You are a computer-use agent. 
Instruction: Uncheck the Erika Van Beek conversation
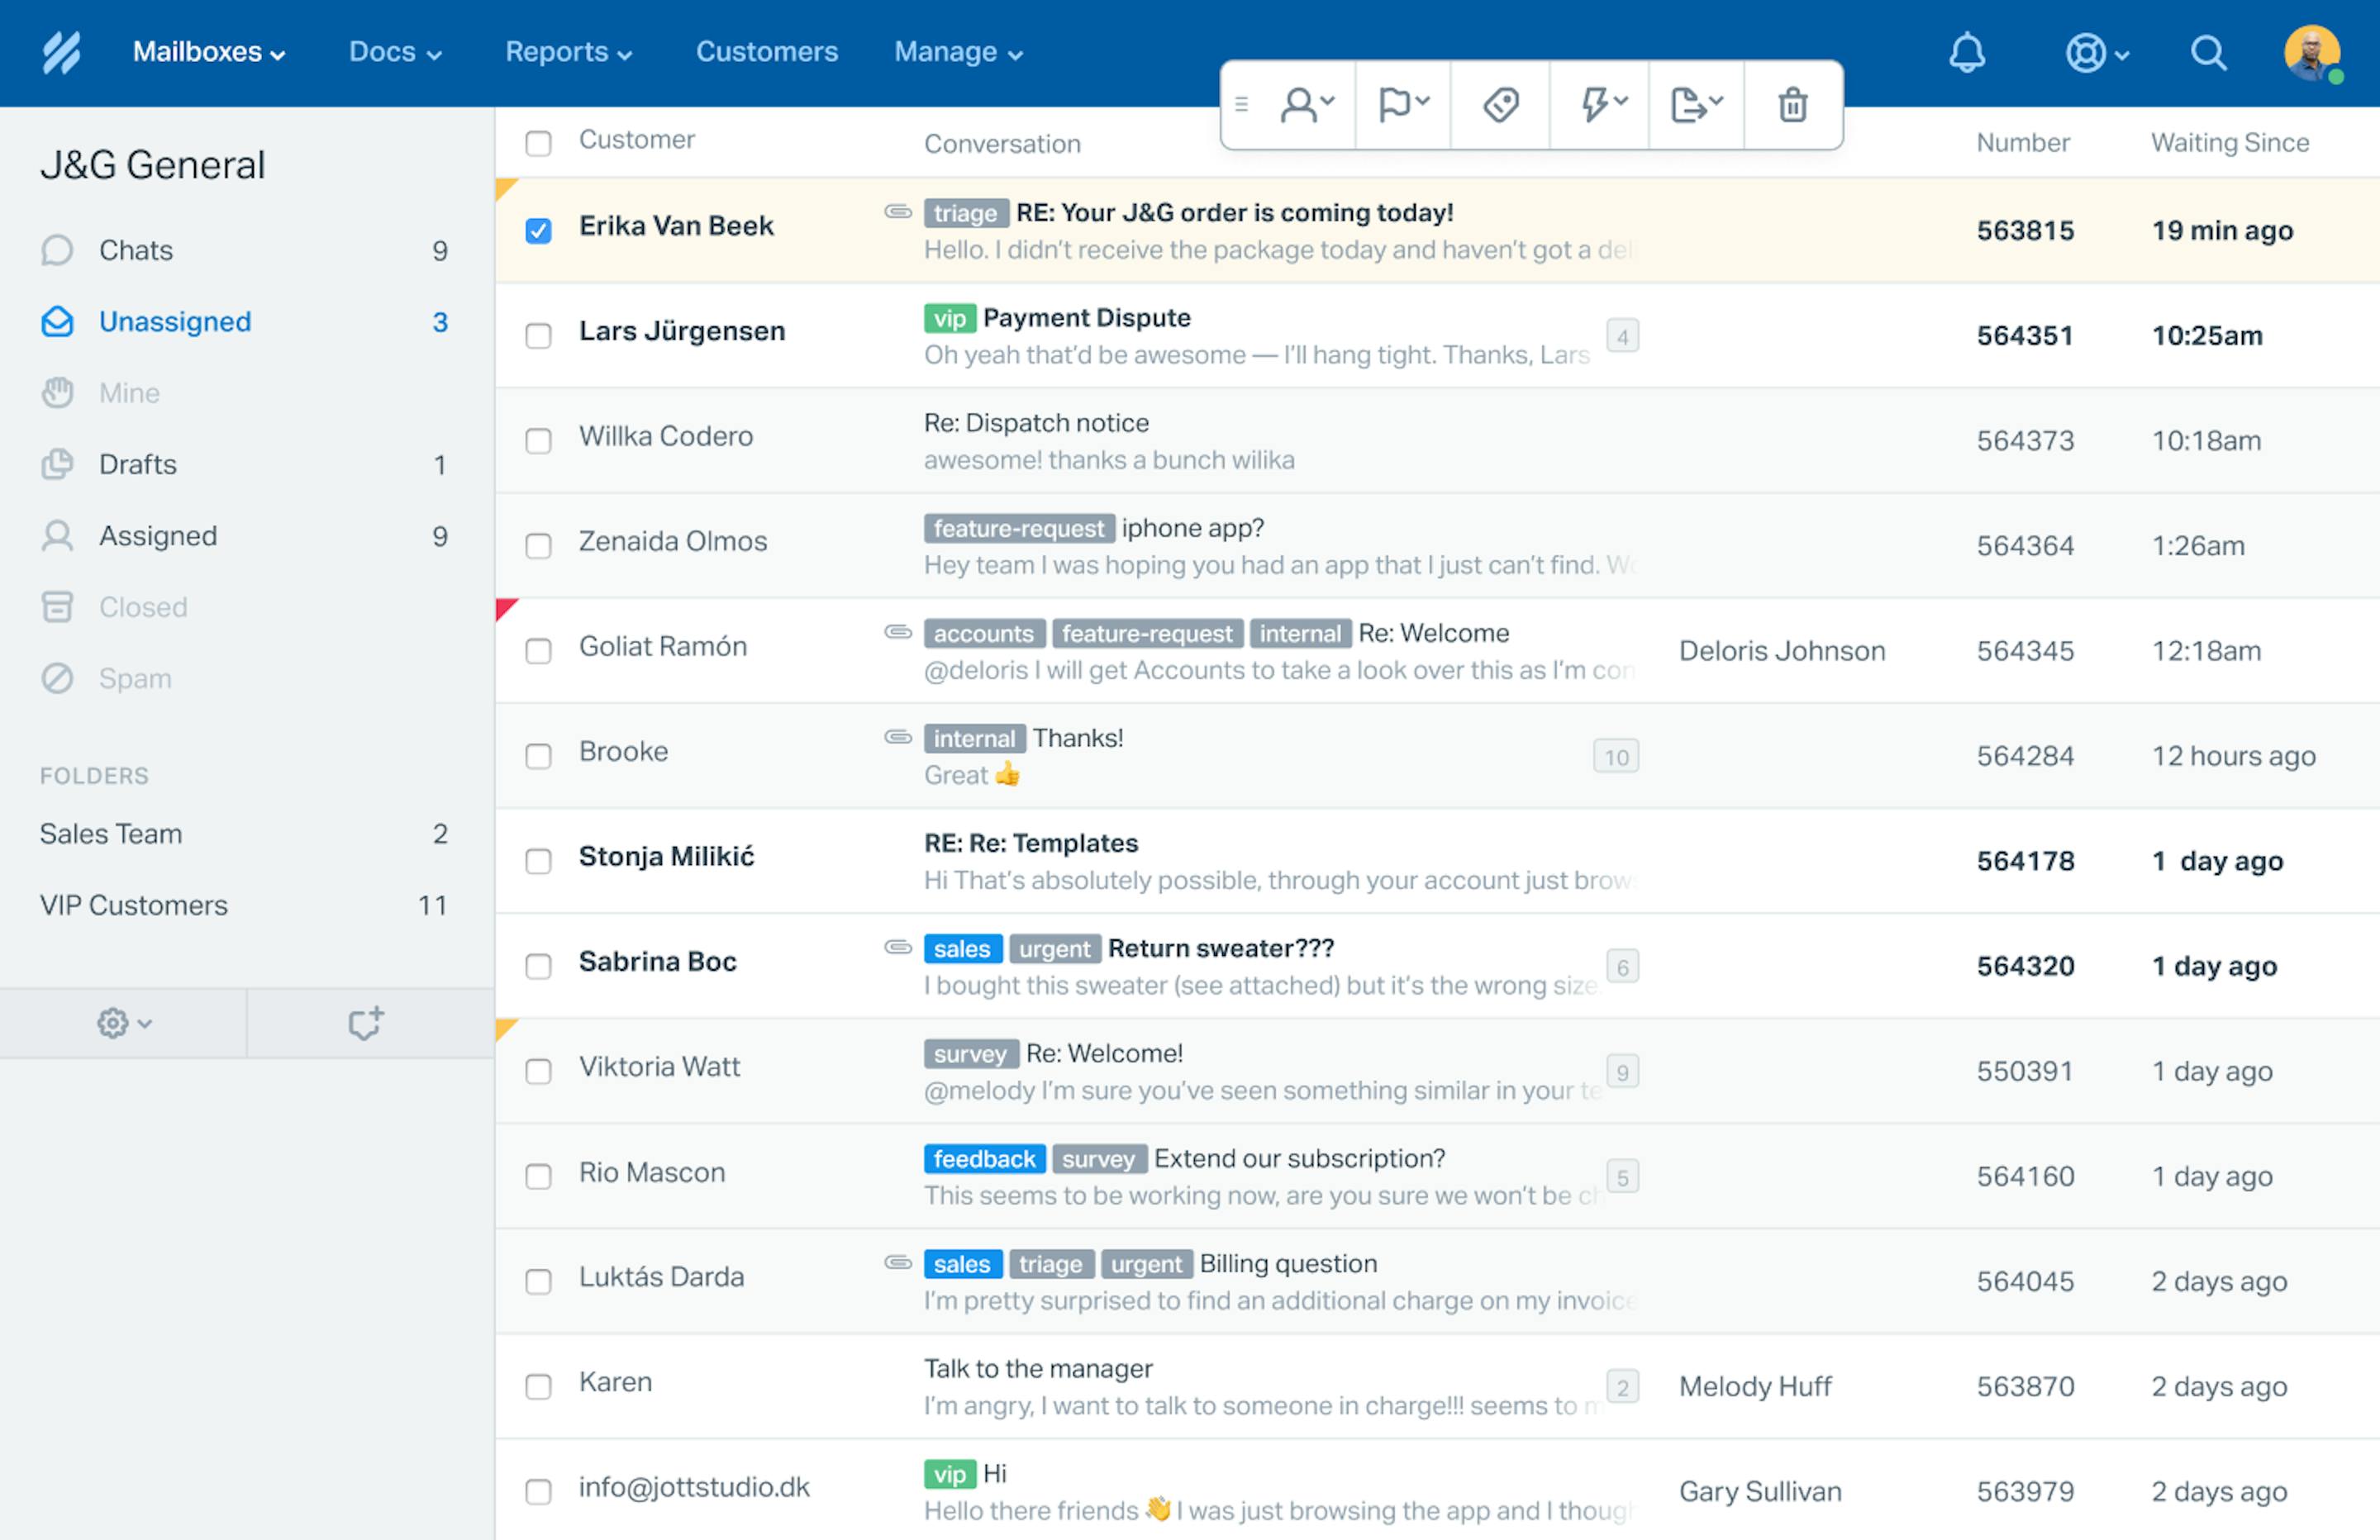click(538, 230)
